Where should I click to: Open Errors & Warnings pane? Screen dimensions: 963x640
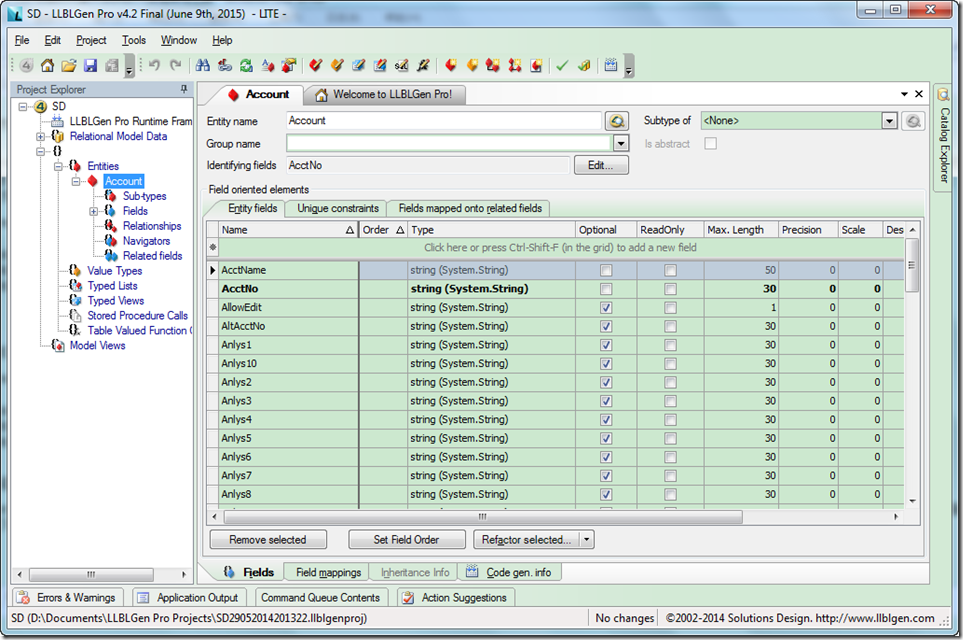pyautogui.click(x=67, y=598)
